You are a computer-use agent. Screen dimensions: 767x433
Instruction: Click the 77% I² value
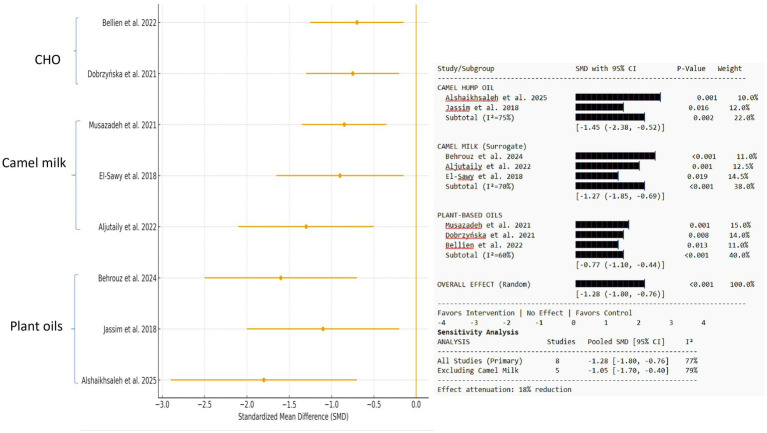coord(692,361)
